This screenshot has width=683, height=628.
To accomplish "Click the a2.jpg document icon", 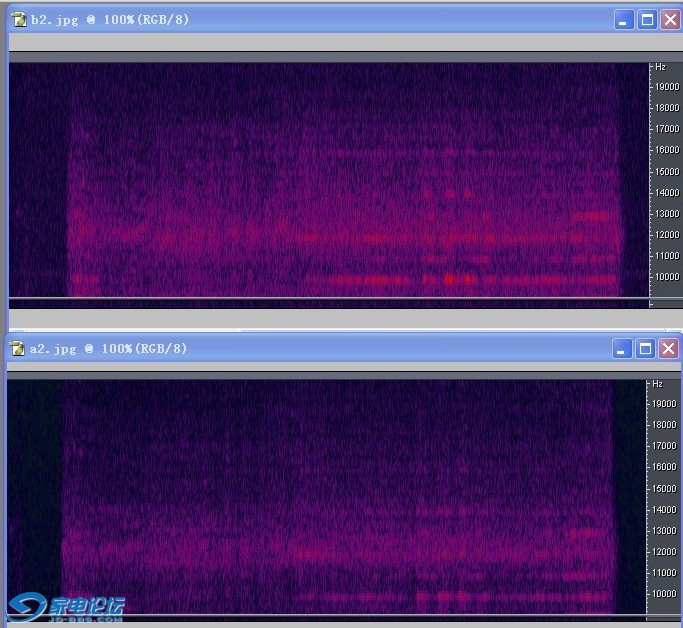I will (x=18, y=348).
